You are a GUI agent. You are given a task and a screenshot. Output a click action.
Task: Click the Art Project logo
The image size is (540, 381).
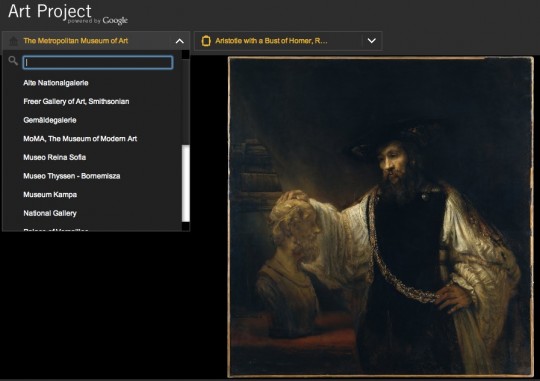click(68, 14)
